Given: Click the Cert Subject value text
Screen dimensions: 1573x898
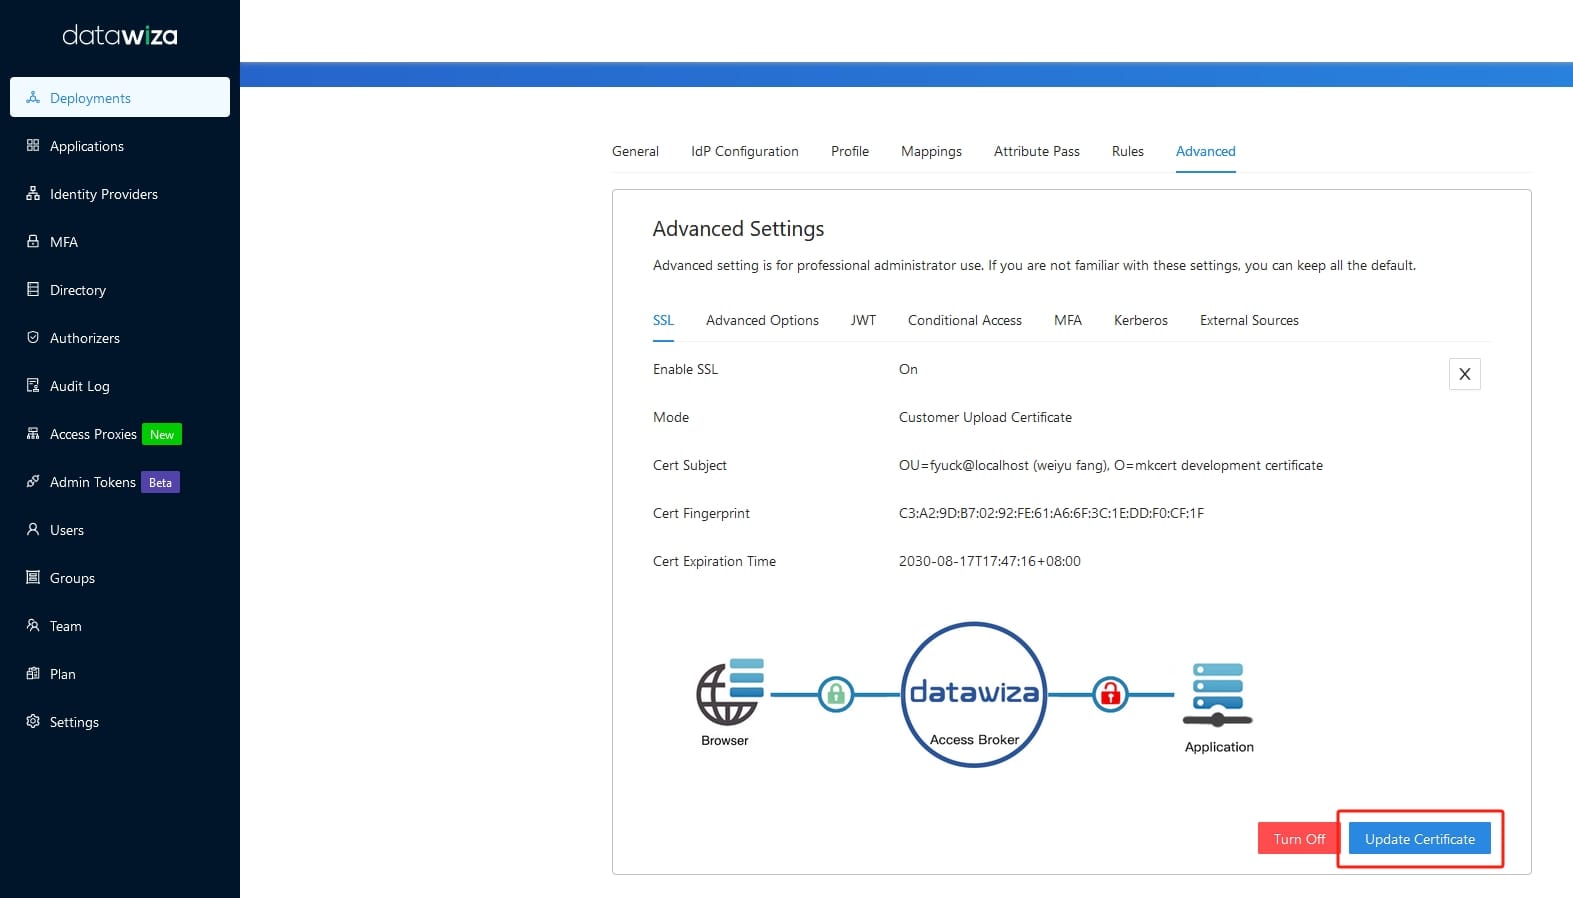Looking at the screenshot, I should point(1110,465).
